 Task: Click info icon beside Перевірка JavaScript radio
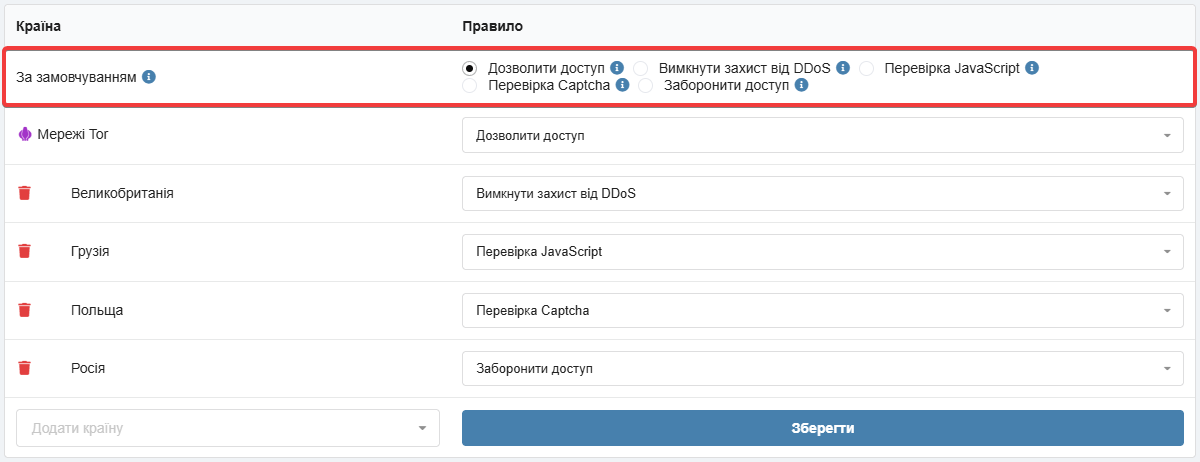pos(1032,68)
